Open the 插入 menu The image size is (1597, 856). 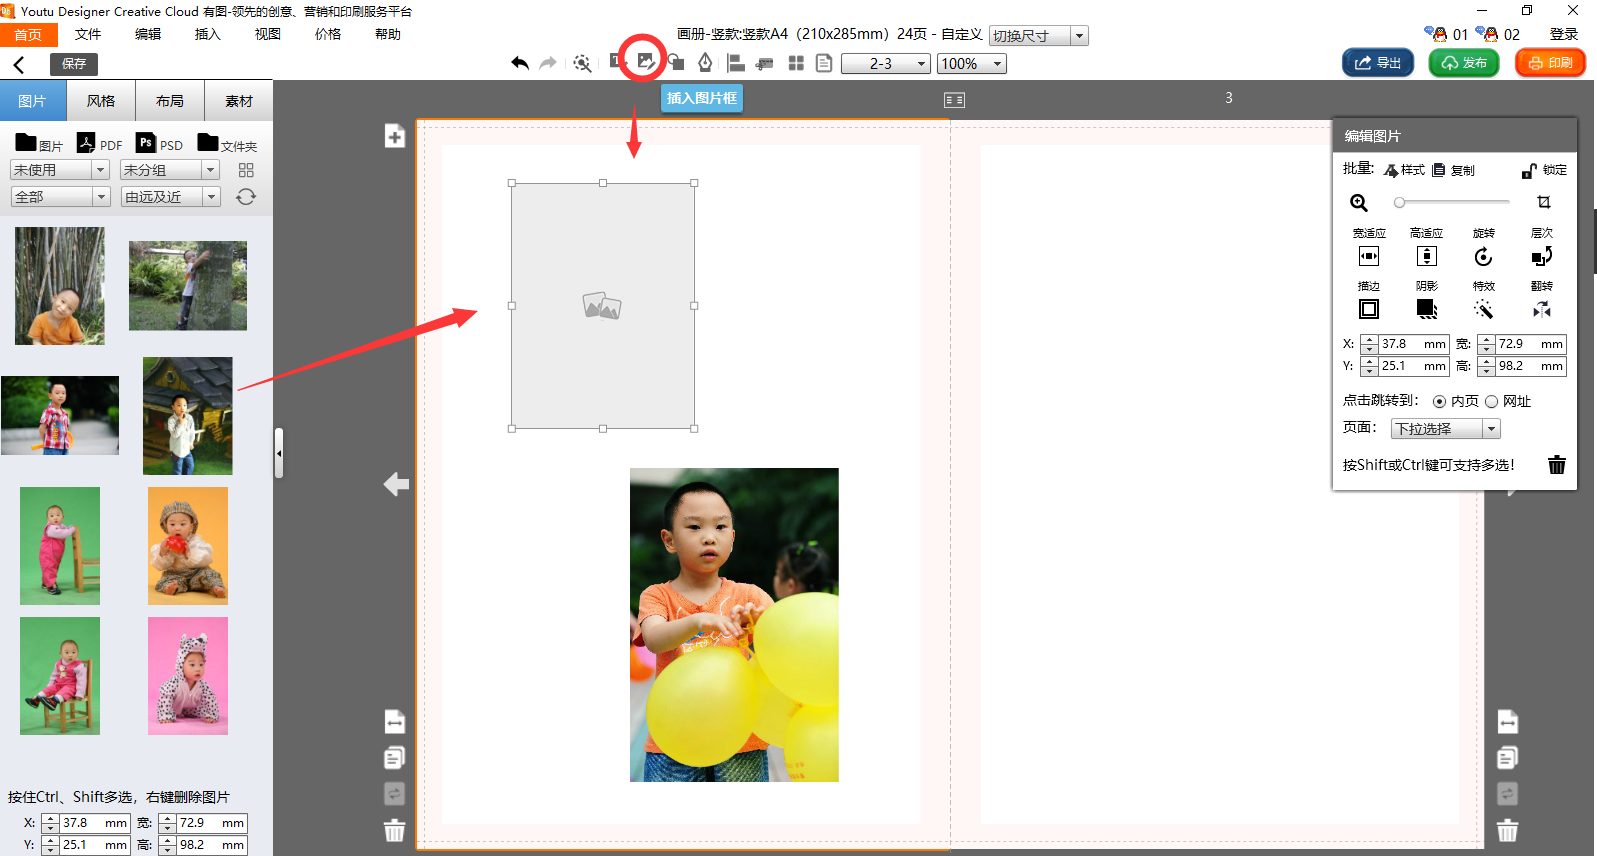207,34
